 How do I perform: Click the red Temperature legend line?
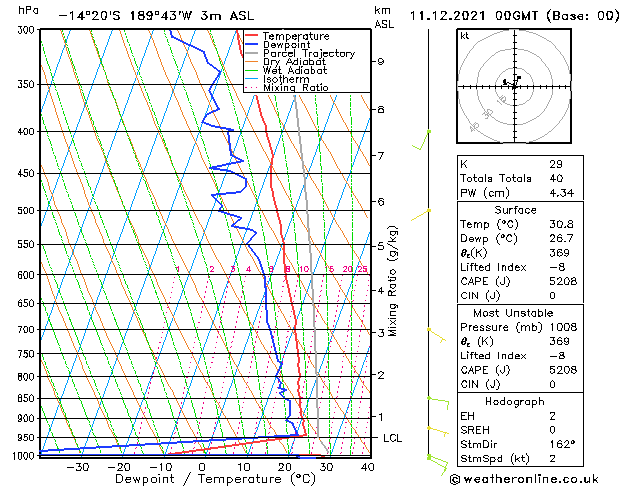point(251,36)
